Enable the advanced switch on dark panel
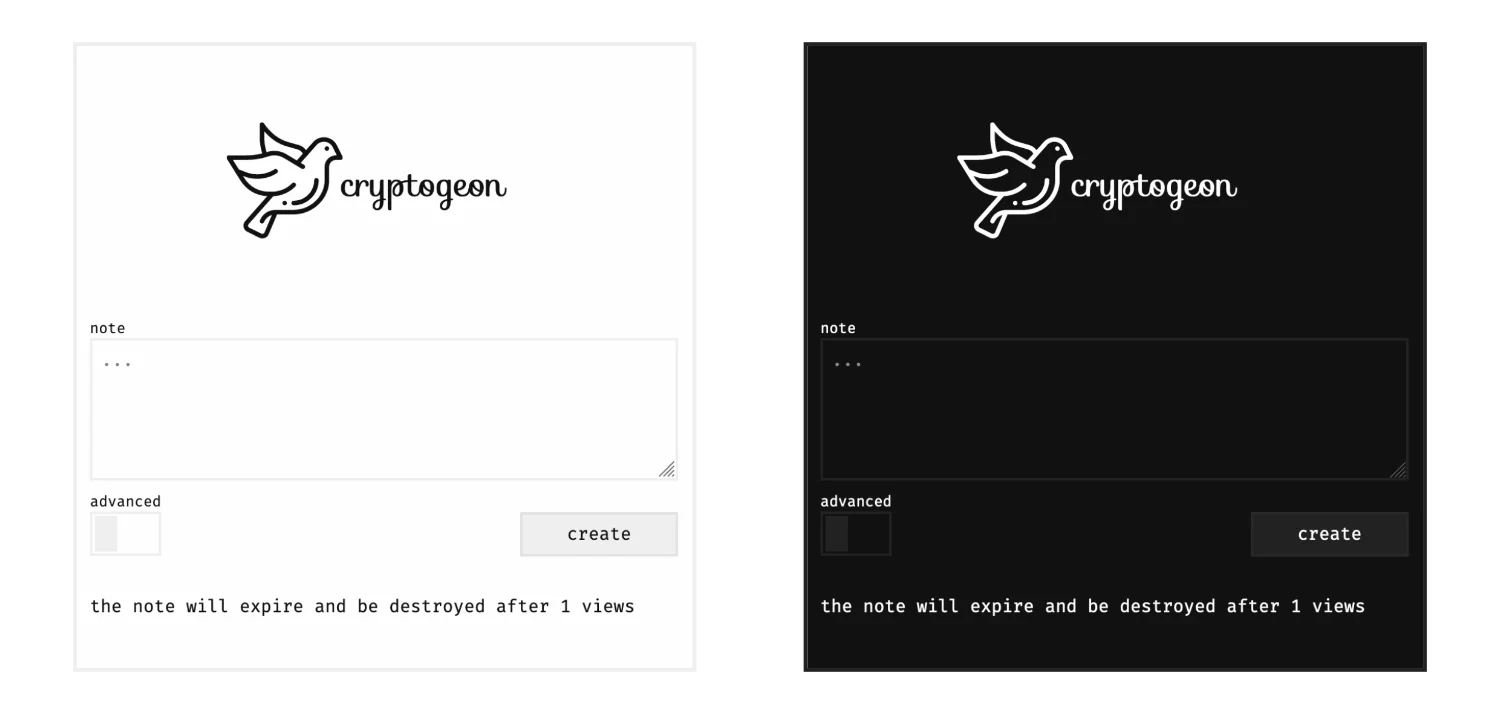Image resolution: width=1500 pixels, height=714 pixels. (856, 534)
